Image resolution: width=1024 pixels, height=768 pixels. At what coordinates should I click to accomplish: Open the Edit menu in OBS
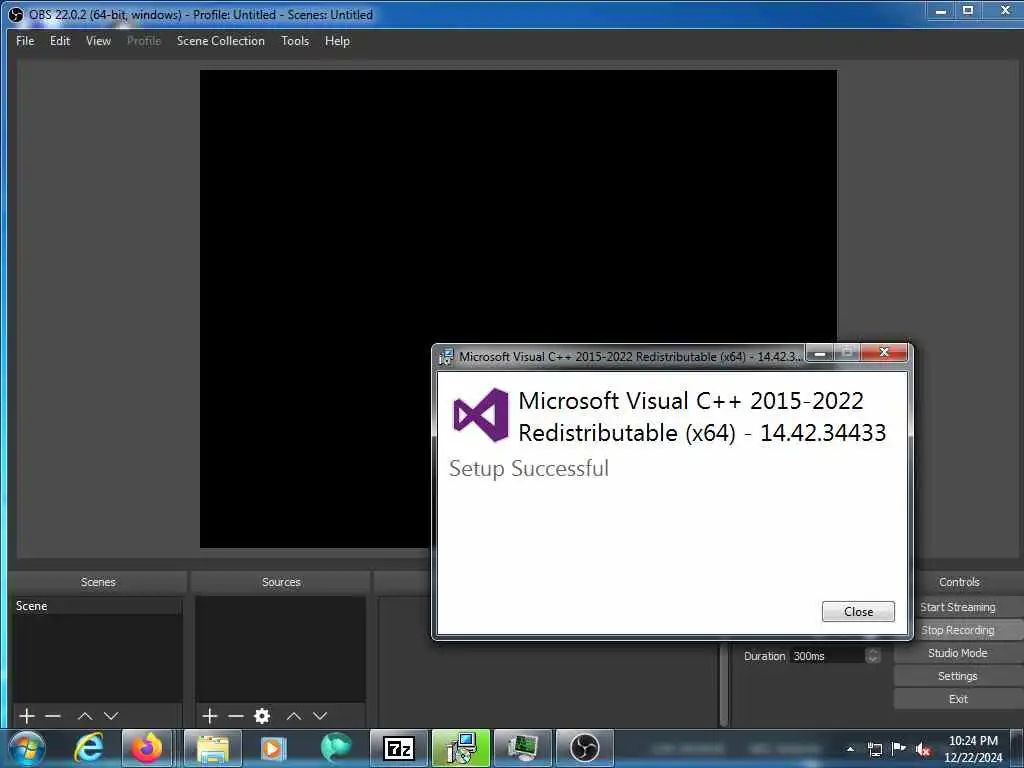point(59,40)
